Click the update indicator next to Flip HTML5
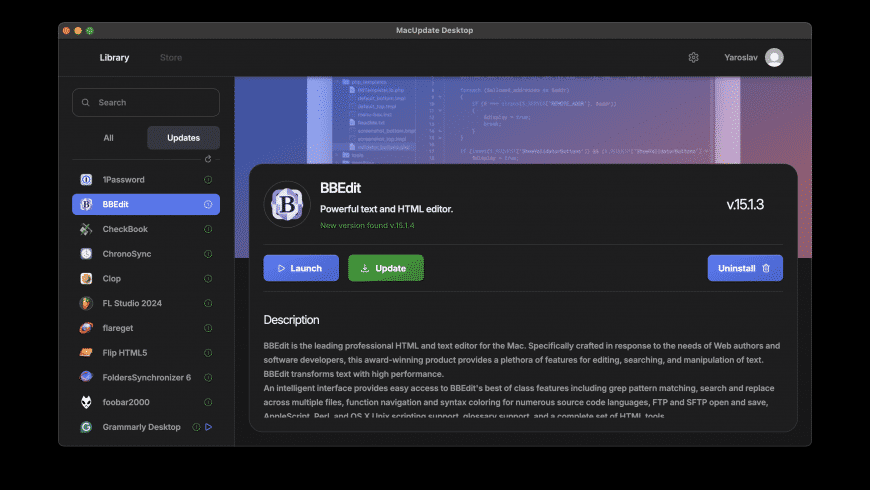 [x=208, y=352]
